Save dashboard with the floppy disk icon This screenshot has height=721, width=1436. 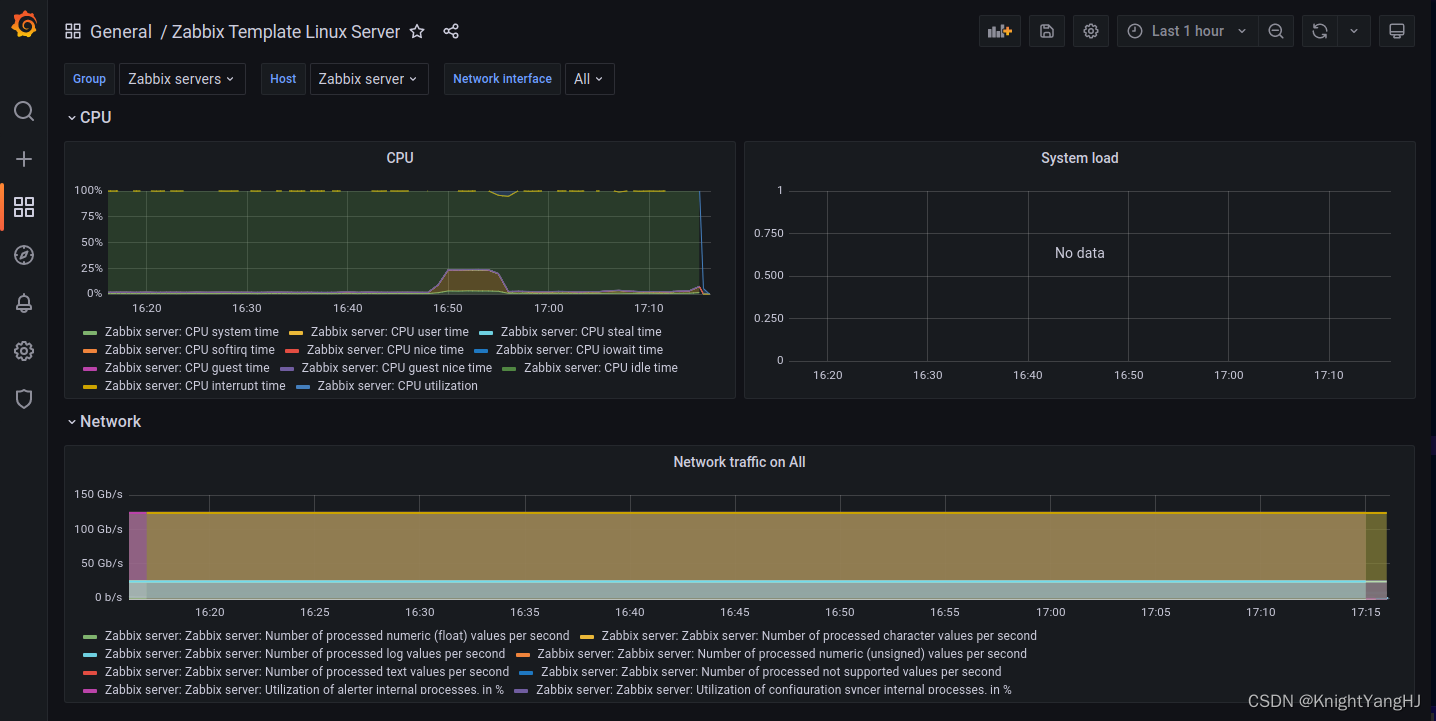[1047, 31]
